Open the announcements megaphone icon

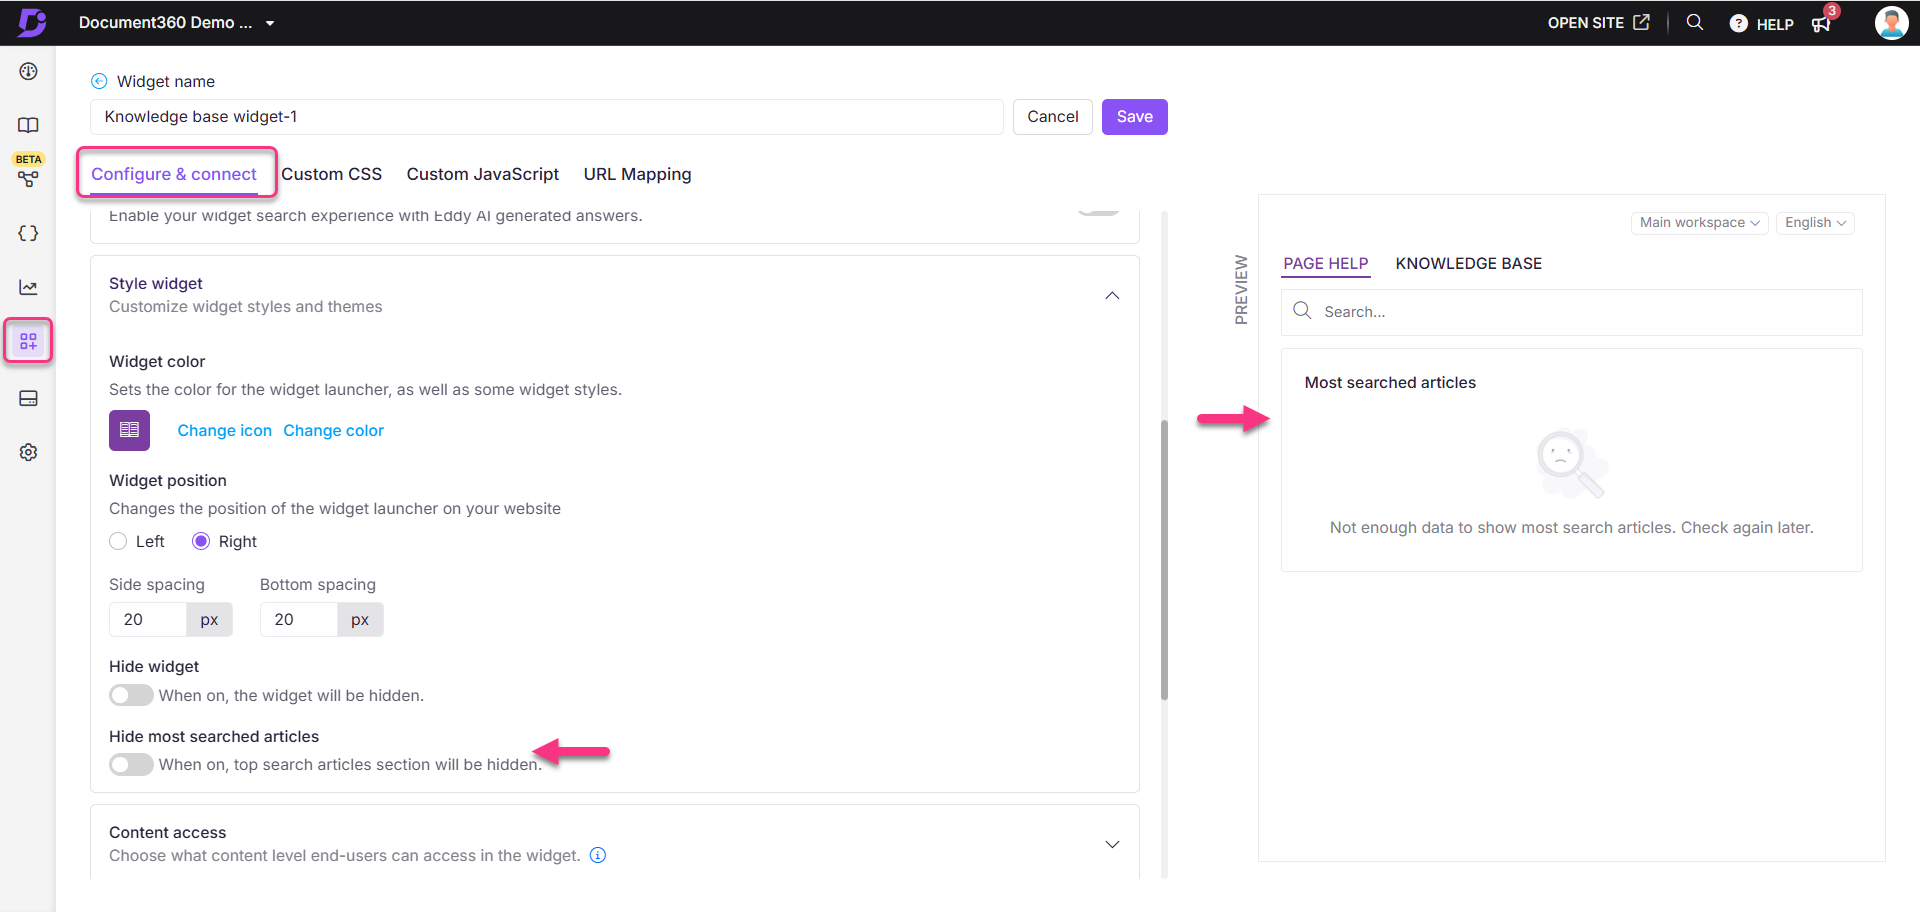1821,24
